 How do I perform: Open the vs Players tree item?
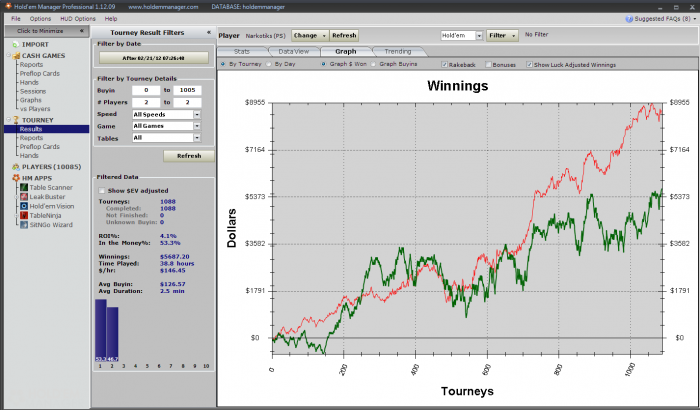click(x=35, y=109)
